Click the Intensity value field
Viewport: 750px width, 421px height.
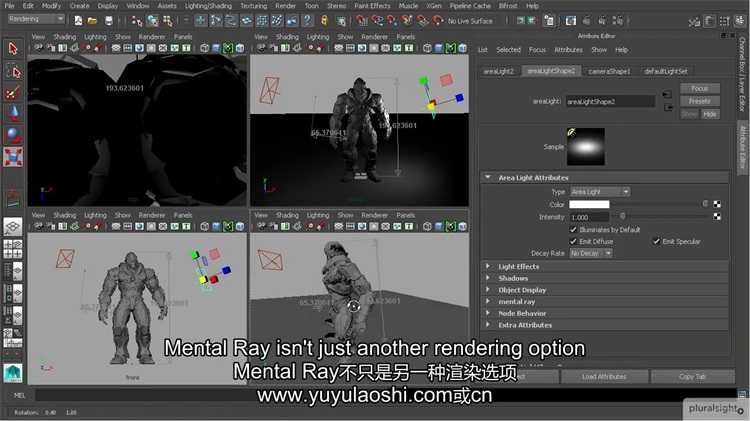click(x=589, y=217)
